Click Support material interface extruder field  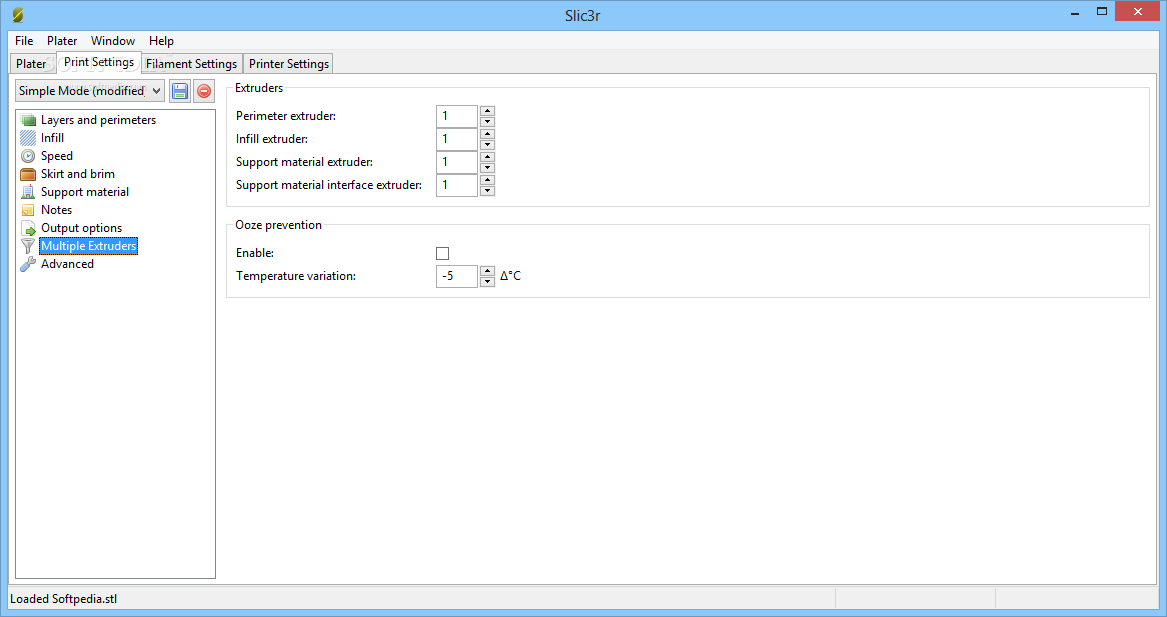pyautogui.click(x=457, y=185)
